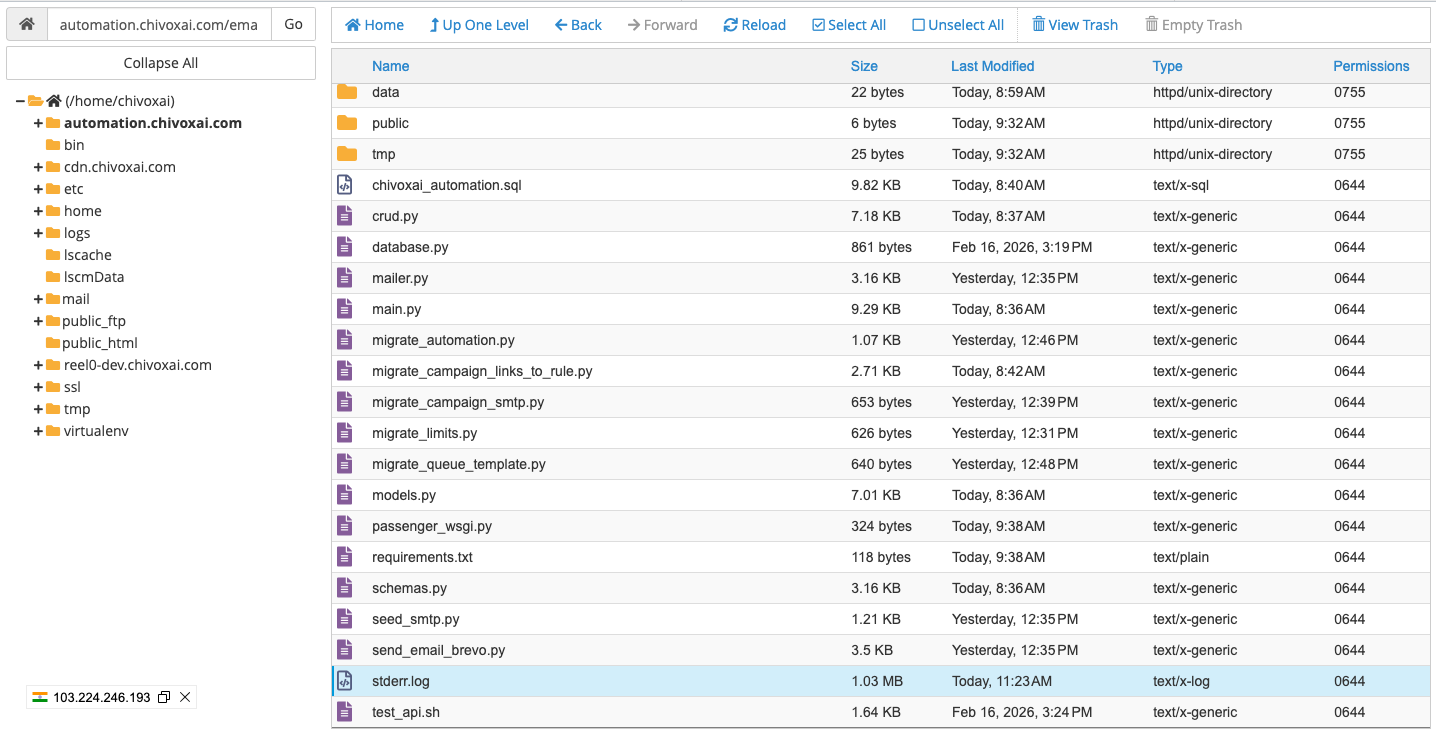Collapse the /home/chivoxai root tree node

(20, 101)
